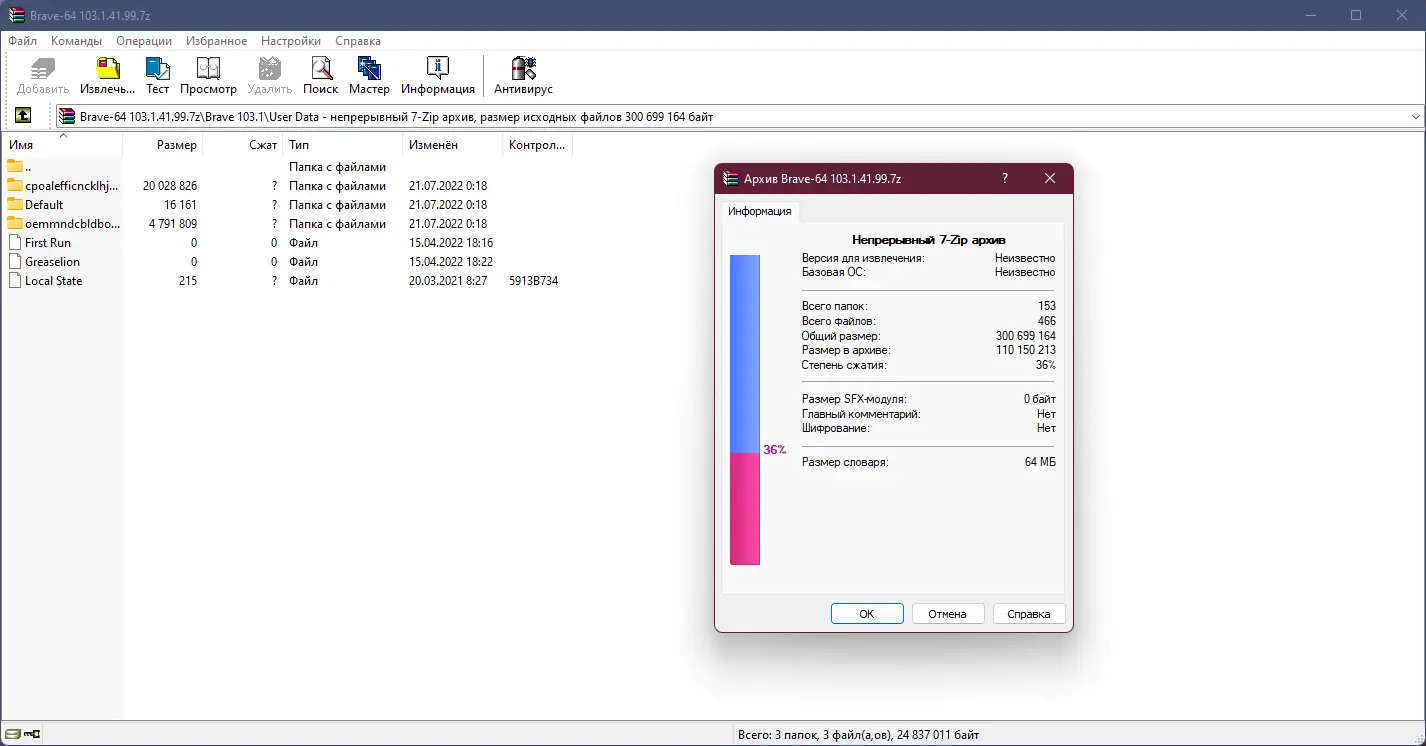The width and height of the screenshot is (1426, 746).
Task: Click the drive icon in the status bar
Action: (11, 735)
